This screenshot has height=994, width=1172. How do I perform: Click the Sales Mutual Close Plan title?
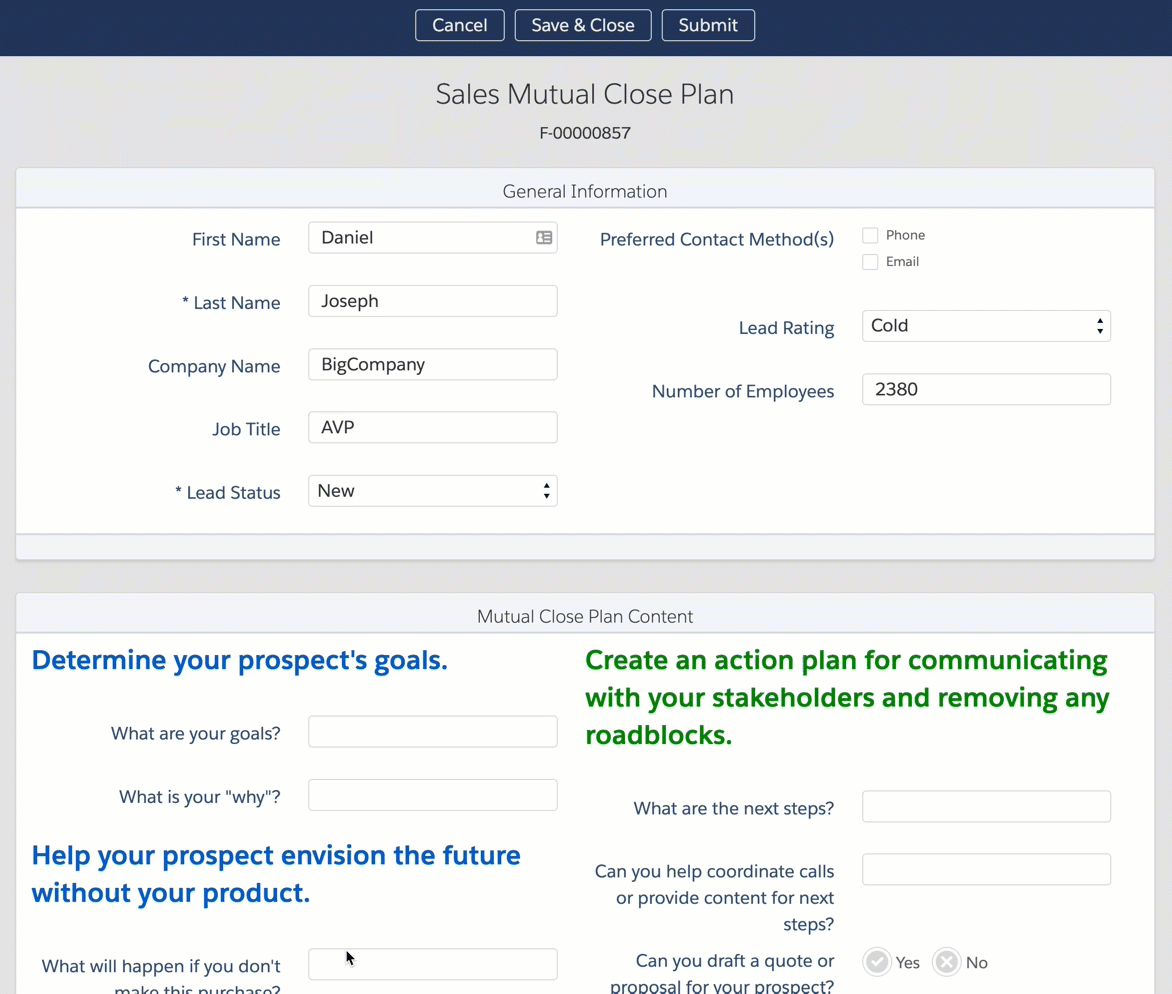click(585, 94)
